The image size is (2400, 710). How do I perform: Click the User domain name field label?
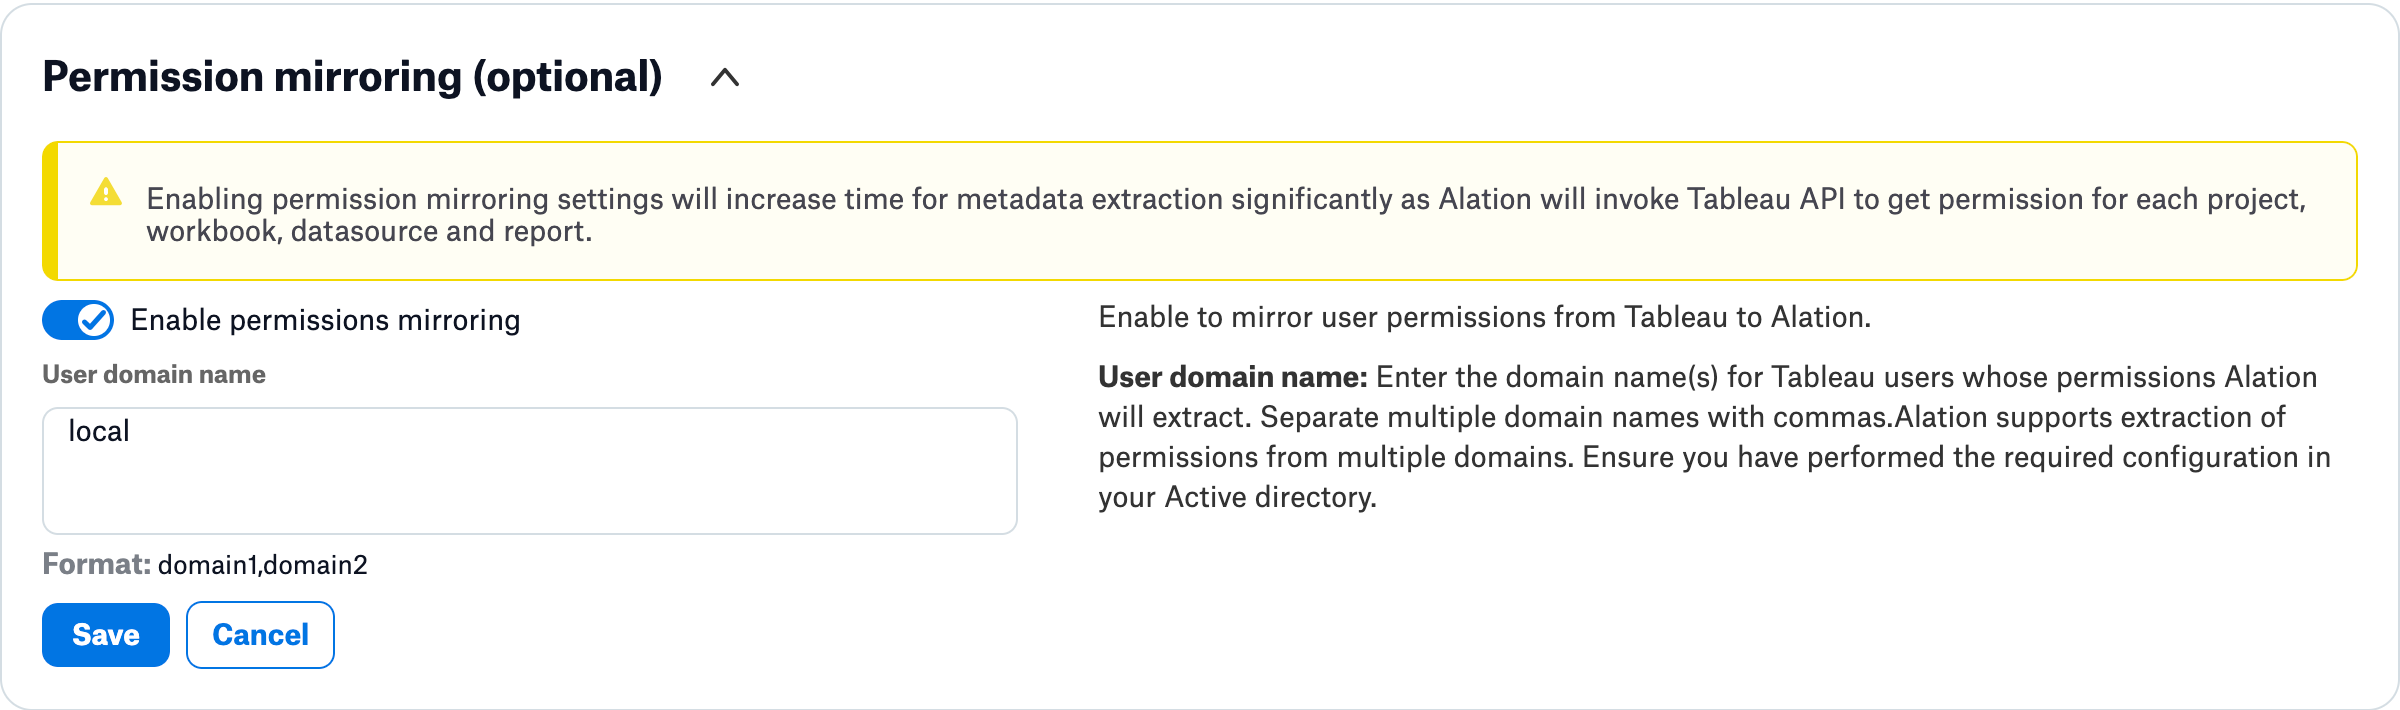click(154, 374)
